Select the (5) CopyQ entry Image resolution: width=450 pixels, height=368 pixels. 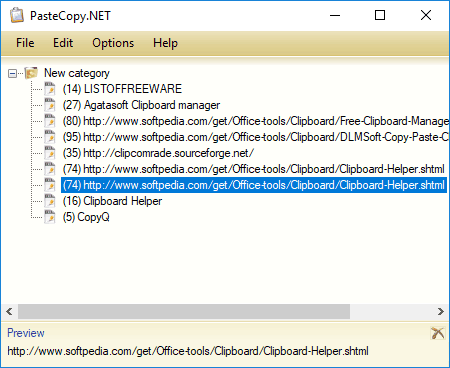86,217
